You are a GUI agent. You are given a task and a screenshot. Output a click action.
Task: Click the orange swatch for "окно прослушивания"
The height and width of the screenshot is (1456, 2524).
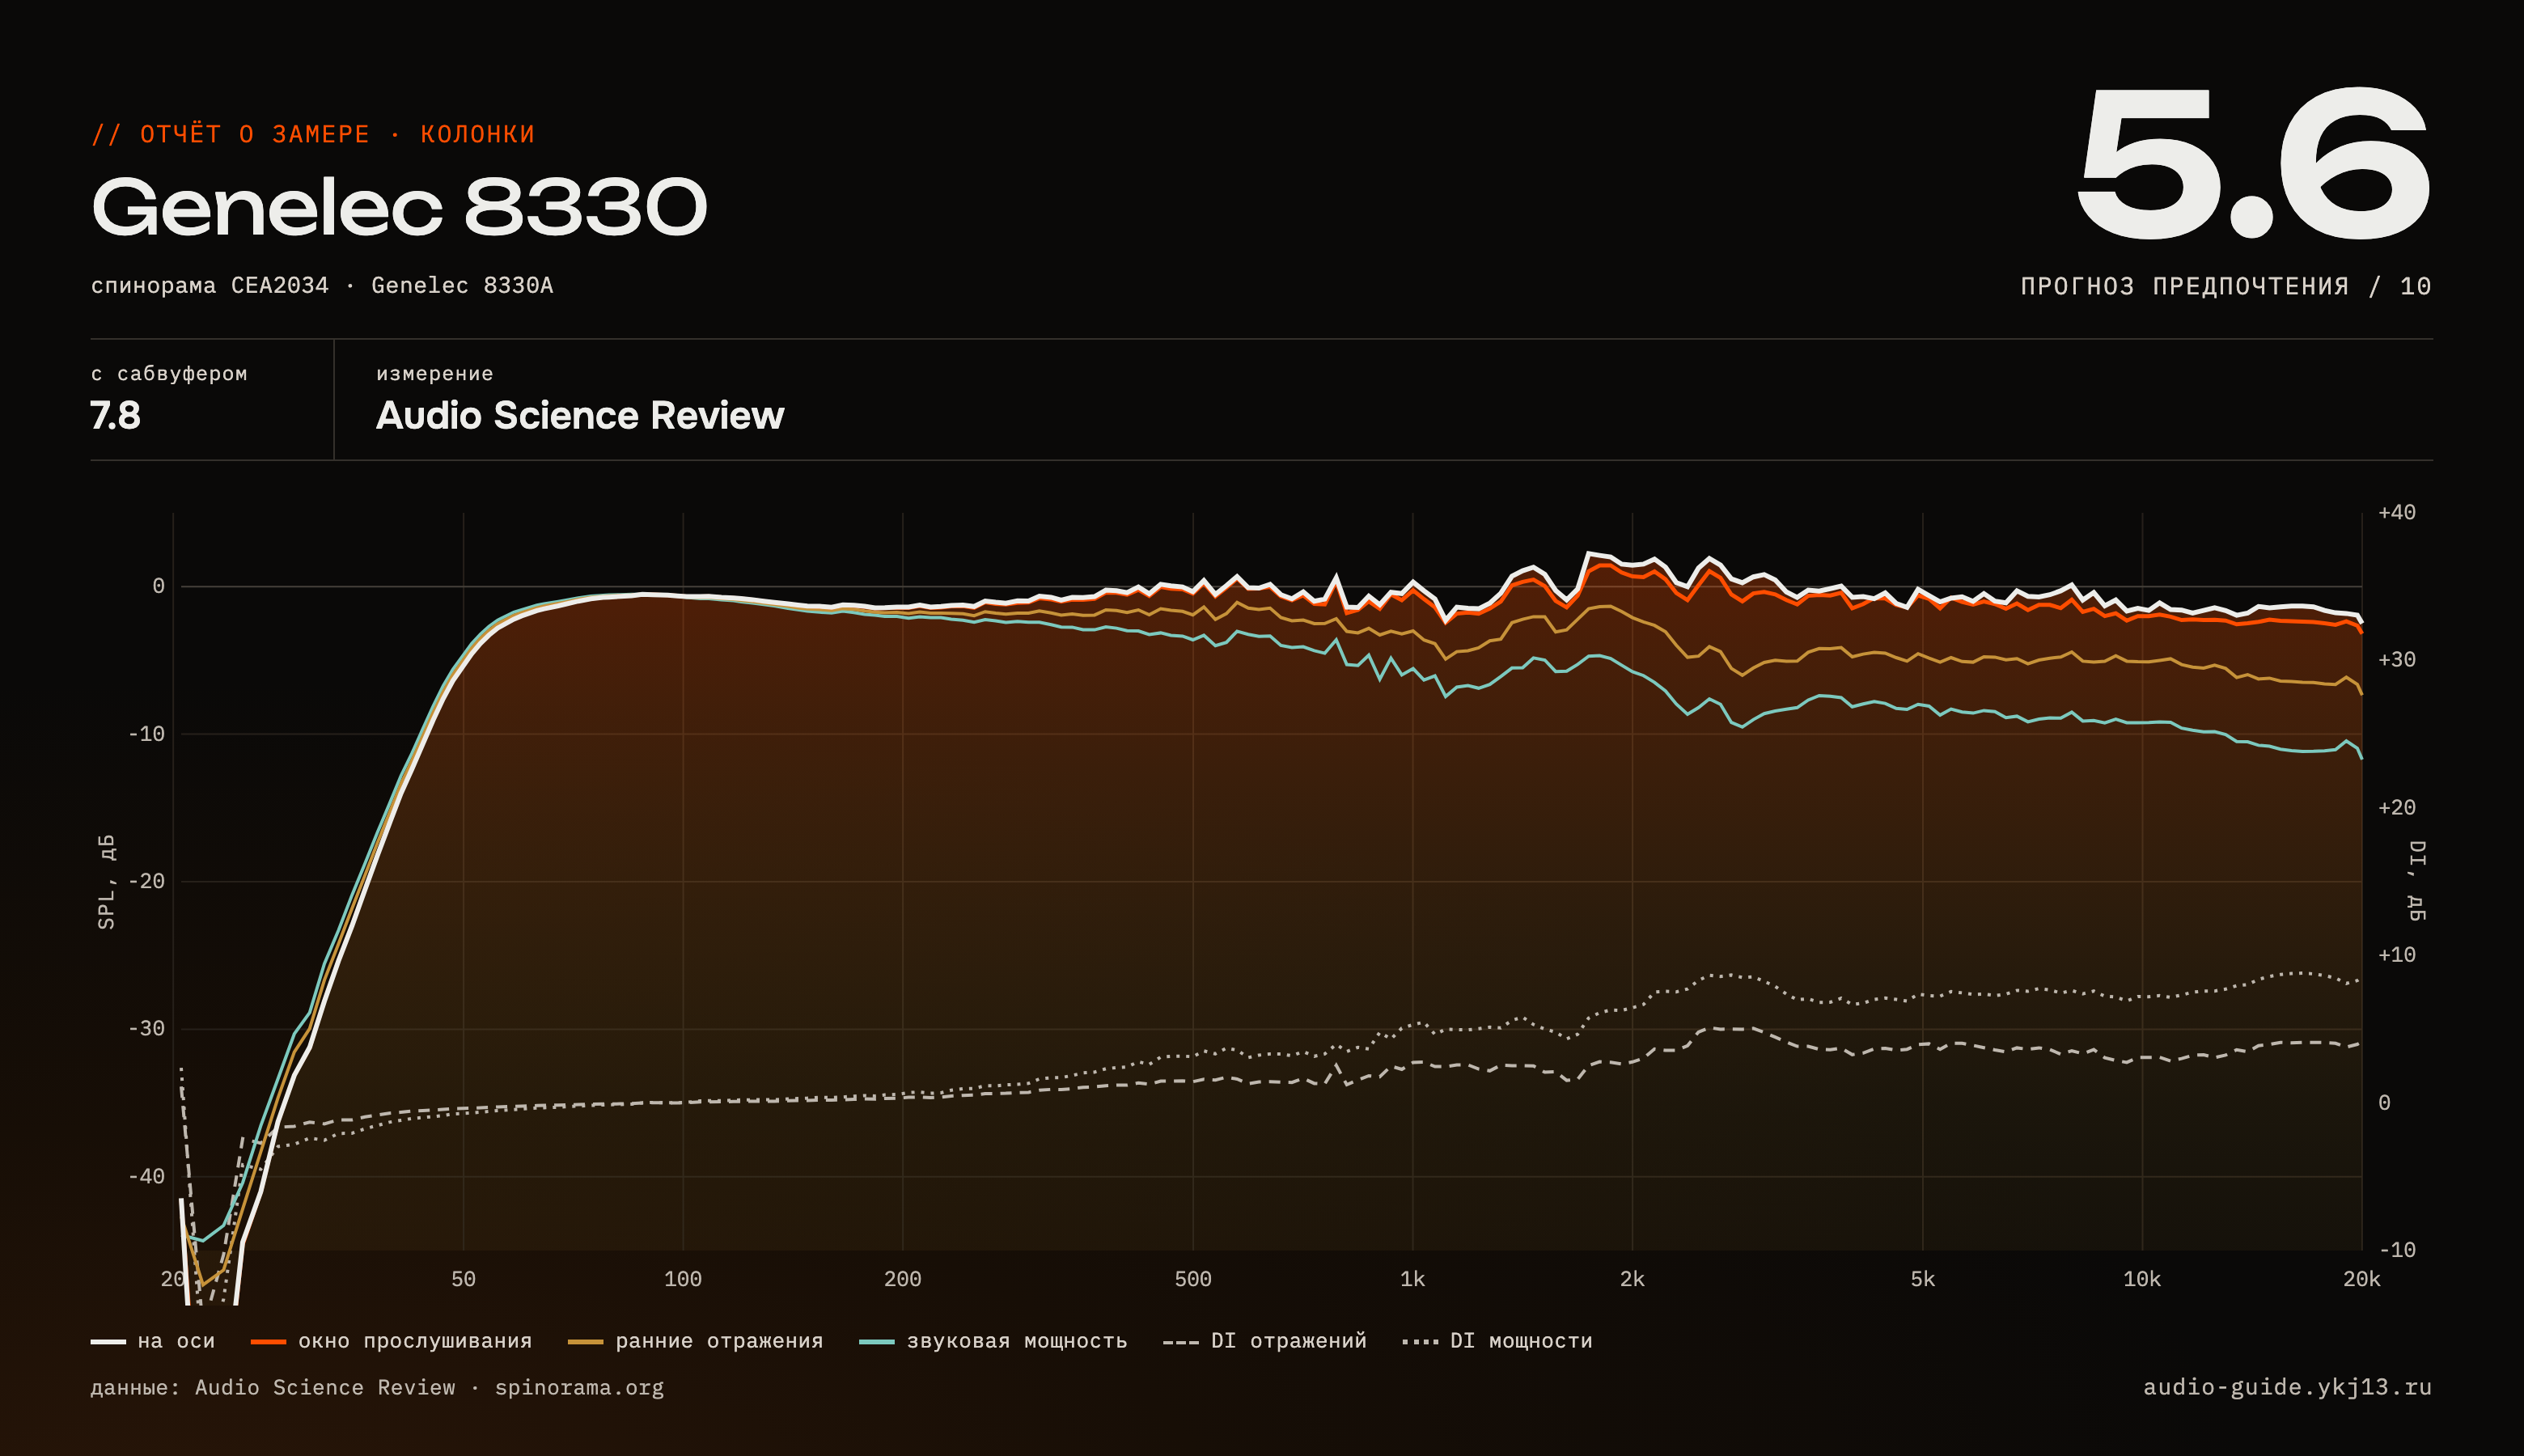(268, 1342)
